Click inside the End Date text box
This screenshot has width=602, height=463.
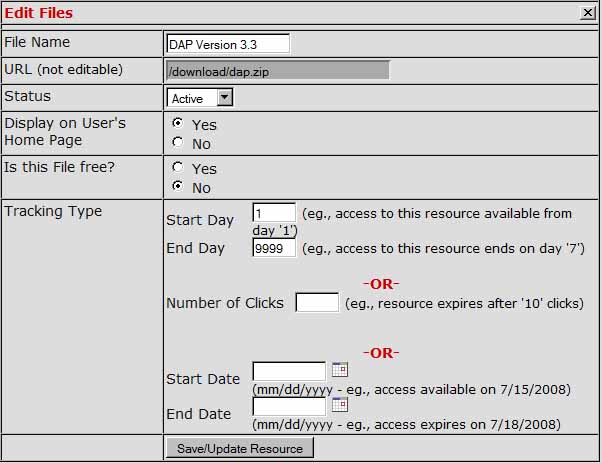tap(289, 406)
